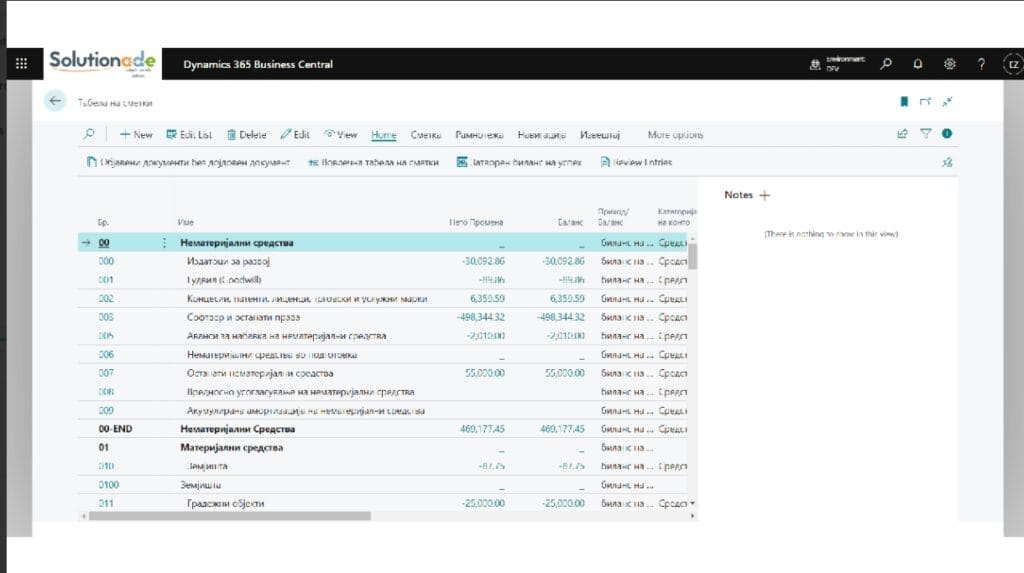
Task: Search the list with magnifier icon
Action: [x=89, y=134]
